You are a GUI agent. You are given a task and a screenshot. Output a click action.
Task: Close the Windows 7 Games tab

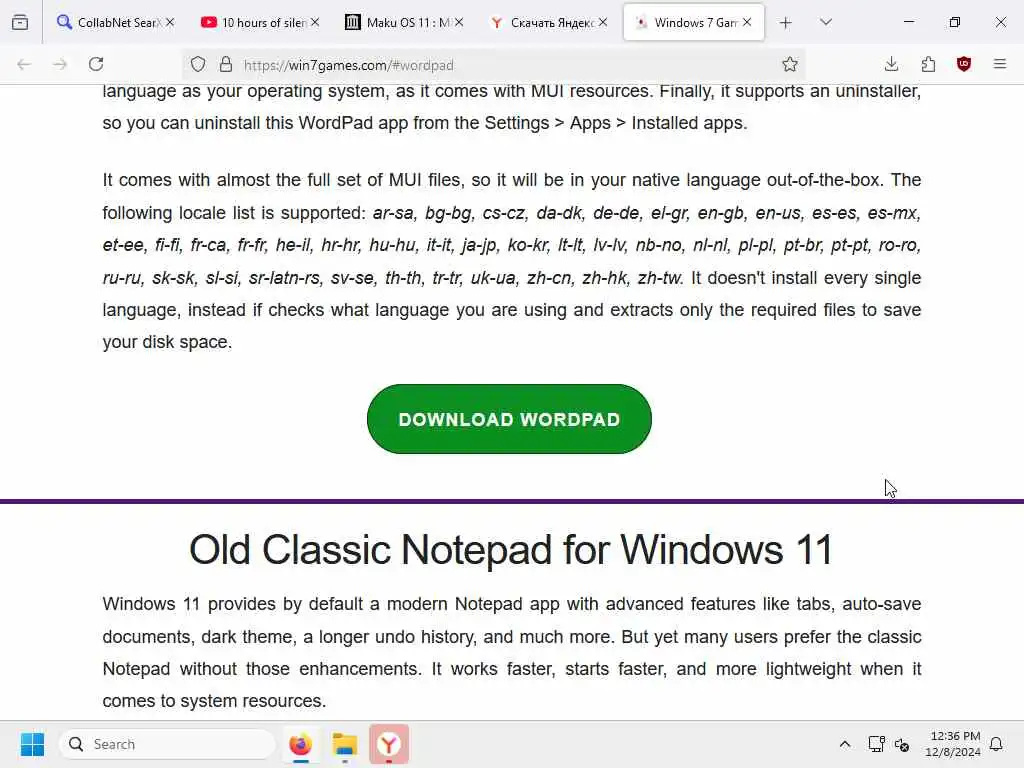coord(747,22)
